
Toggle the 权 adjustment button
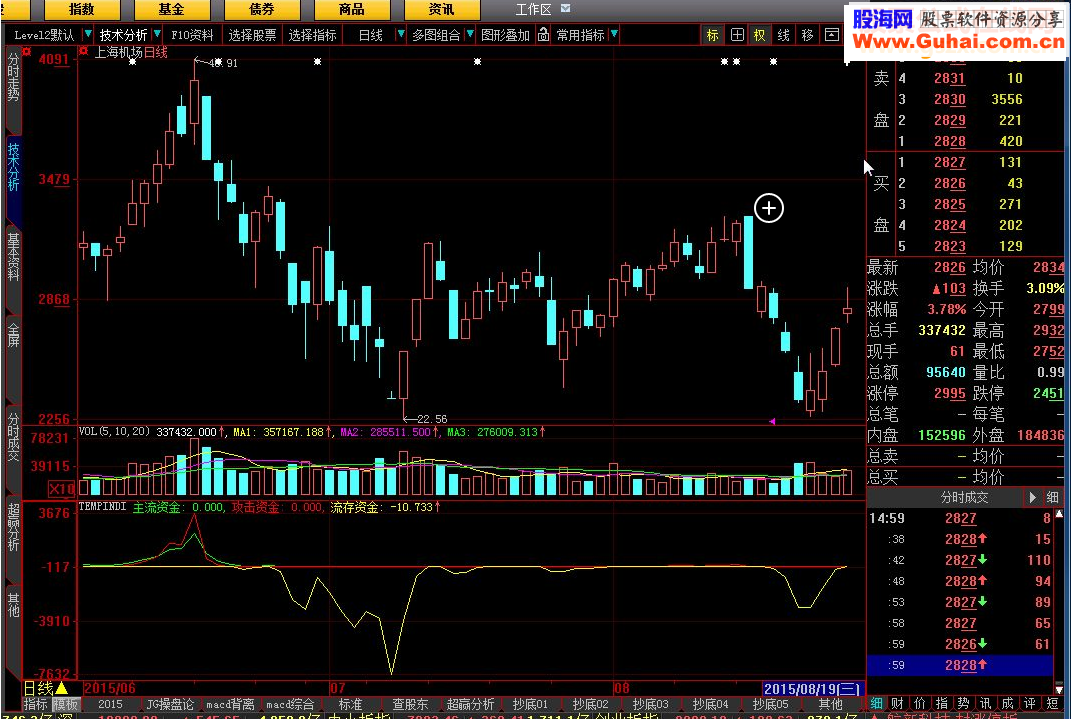click(x=760, y=35)
